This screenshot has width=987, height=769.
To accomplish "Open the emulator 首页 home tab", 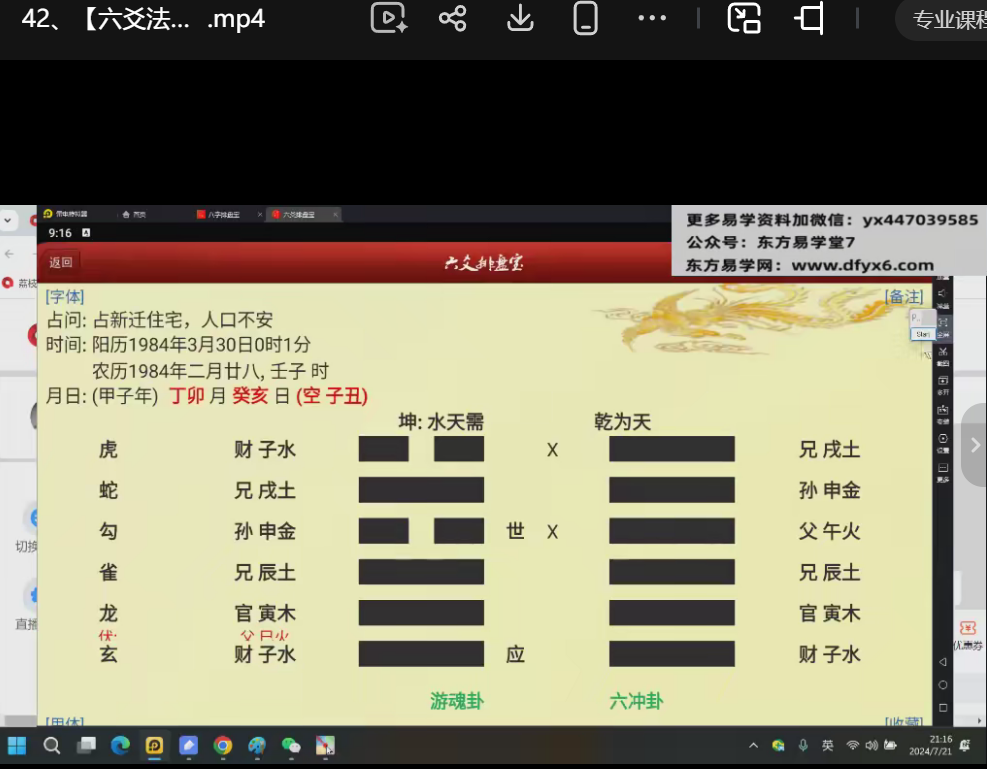I will [134, 215].
